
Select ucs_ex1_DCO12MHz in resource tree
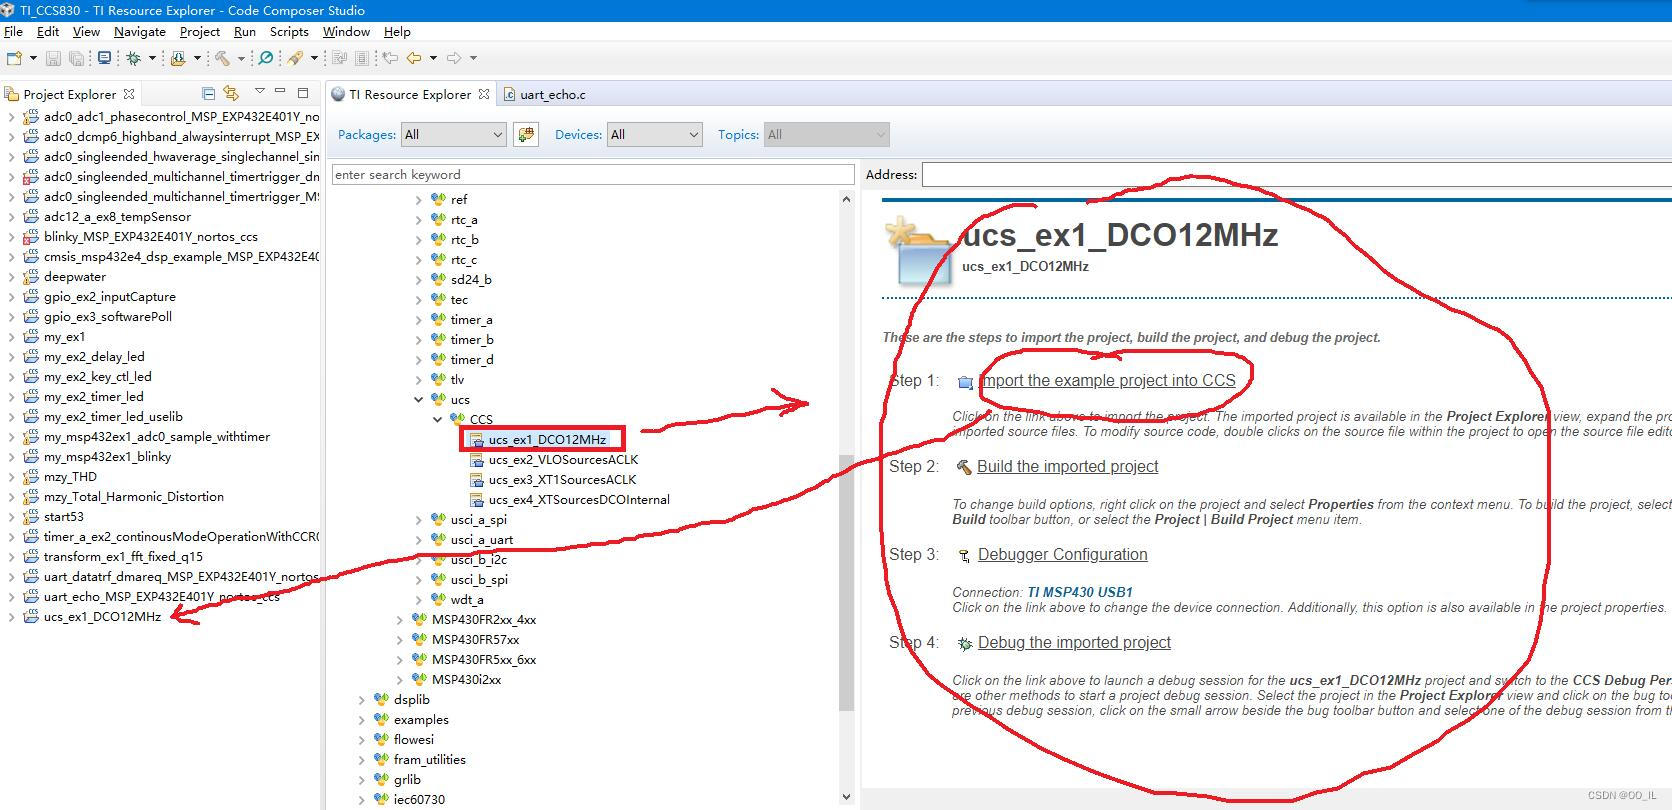[547, 439]
